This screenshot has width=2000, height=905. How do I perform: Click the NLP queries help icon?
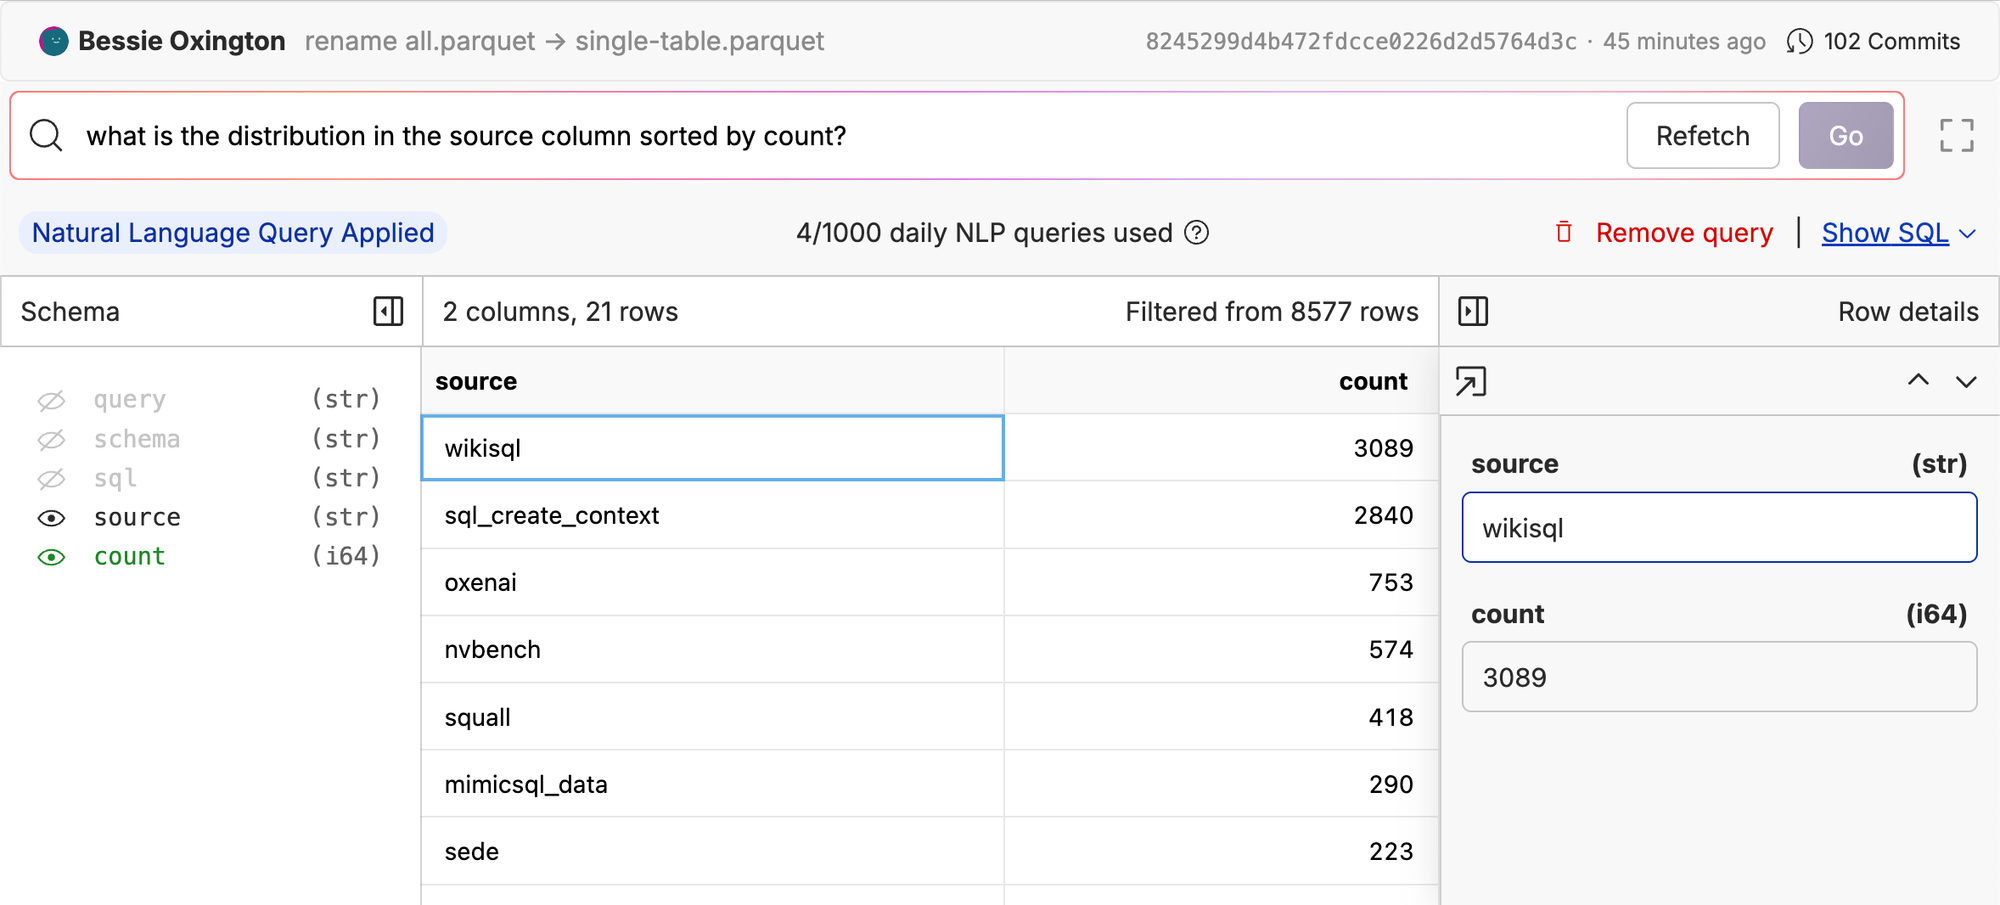(x=1196, y=233)
